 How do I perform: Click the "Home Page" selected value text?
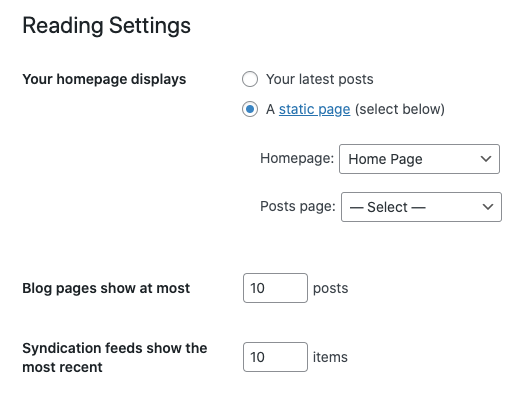click(x=385, y=159)
